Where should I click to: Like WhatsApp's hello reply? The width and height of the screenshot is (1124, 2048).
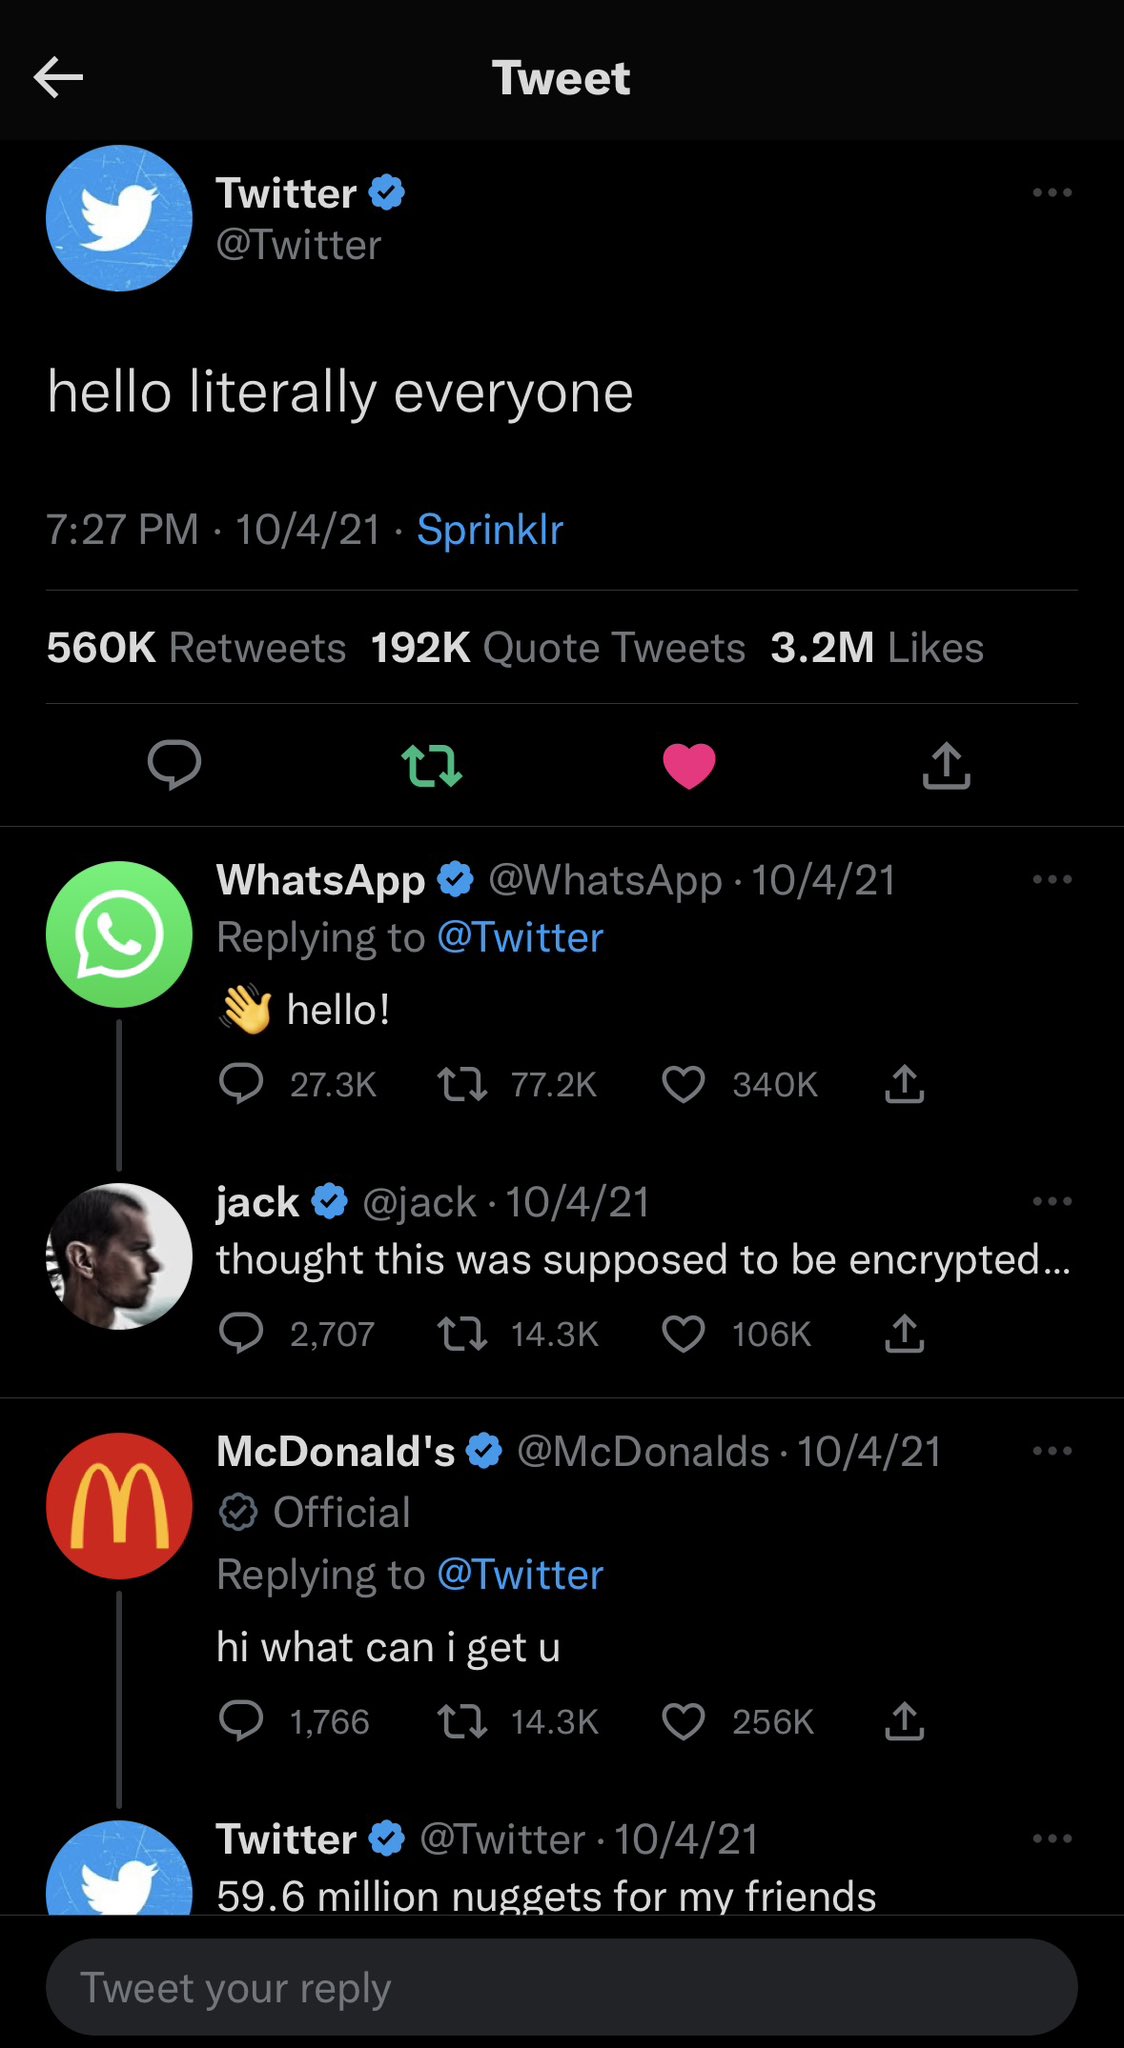tap(684, 1084)
